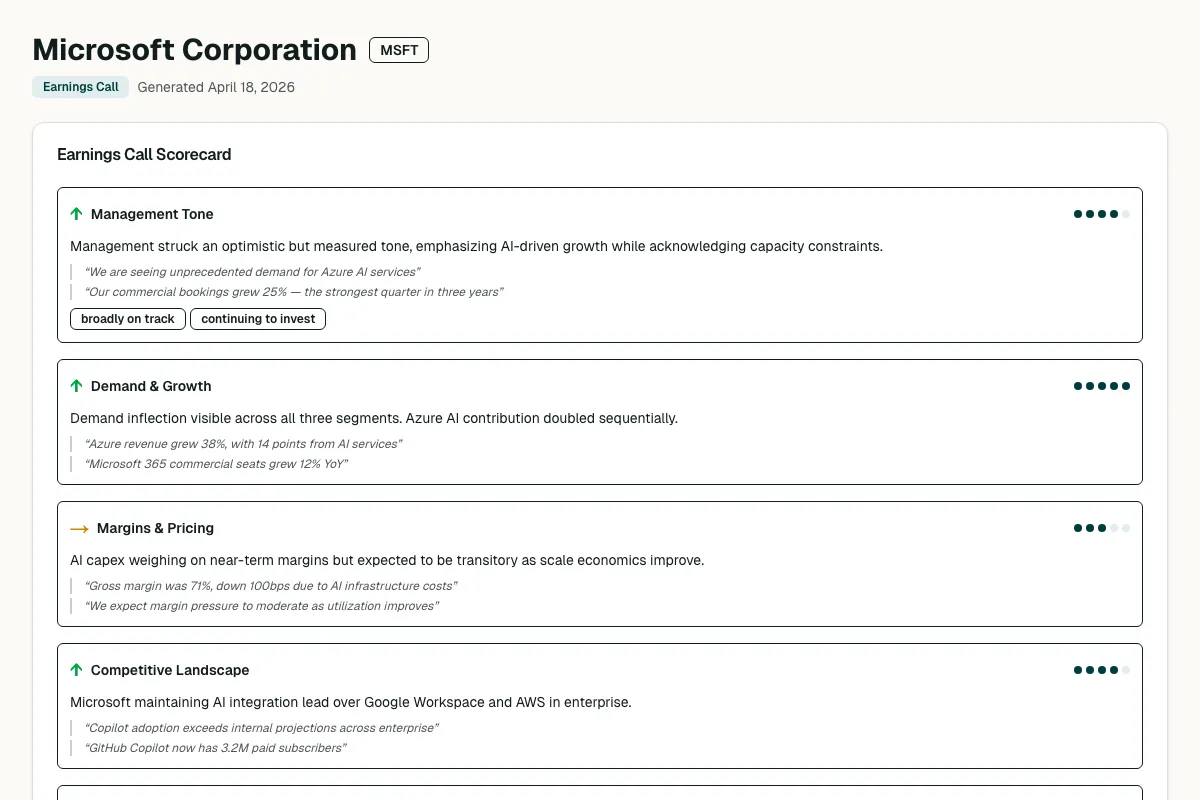Click the Margins & Pricing sideways arrow icon

pyautogui.click(x=79, y=528)
